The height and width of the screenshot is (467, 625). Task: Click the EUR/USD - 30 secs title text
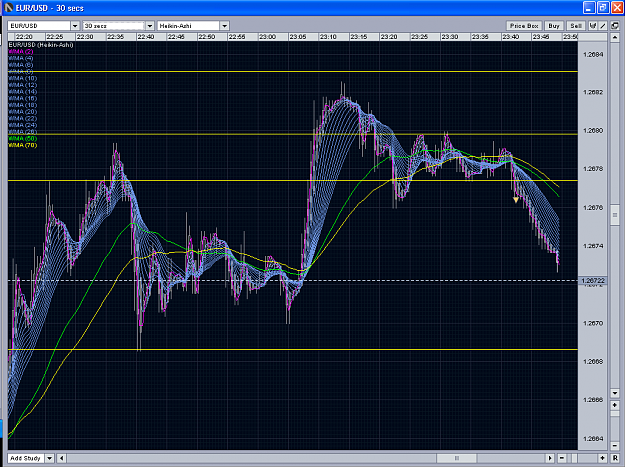(50, 8)
